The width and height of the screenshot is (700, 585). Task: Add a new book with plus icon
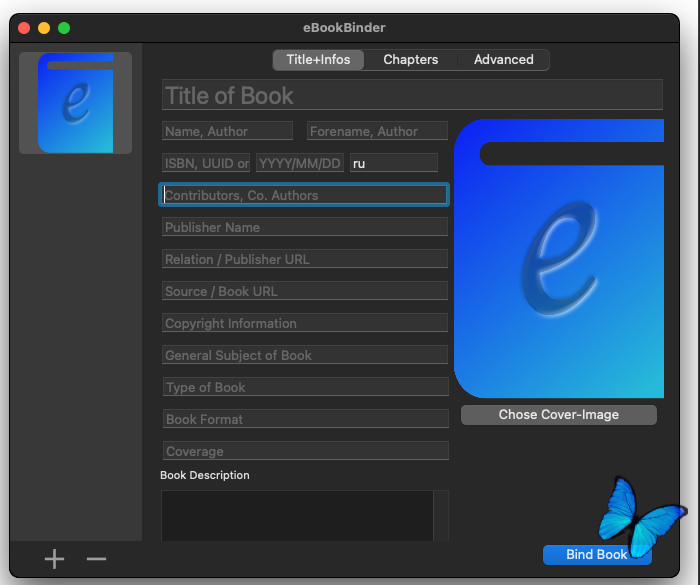(54, 559)
